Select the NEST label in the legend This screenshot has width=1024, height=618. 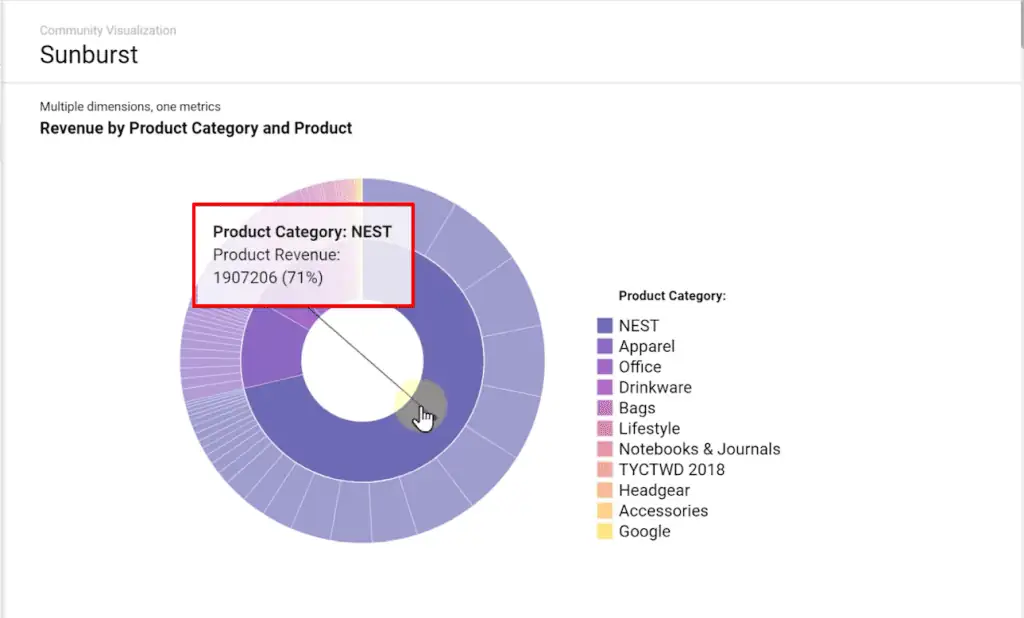(x=640, y=325)
